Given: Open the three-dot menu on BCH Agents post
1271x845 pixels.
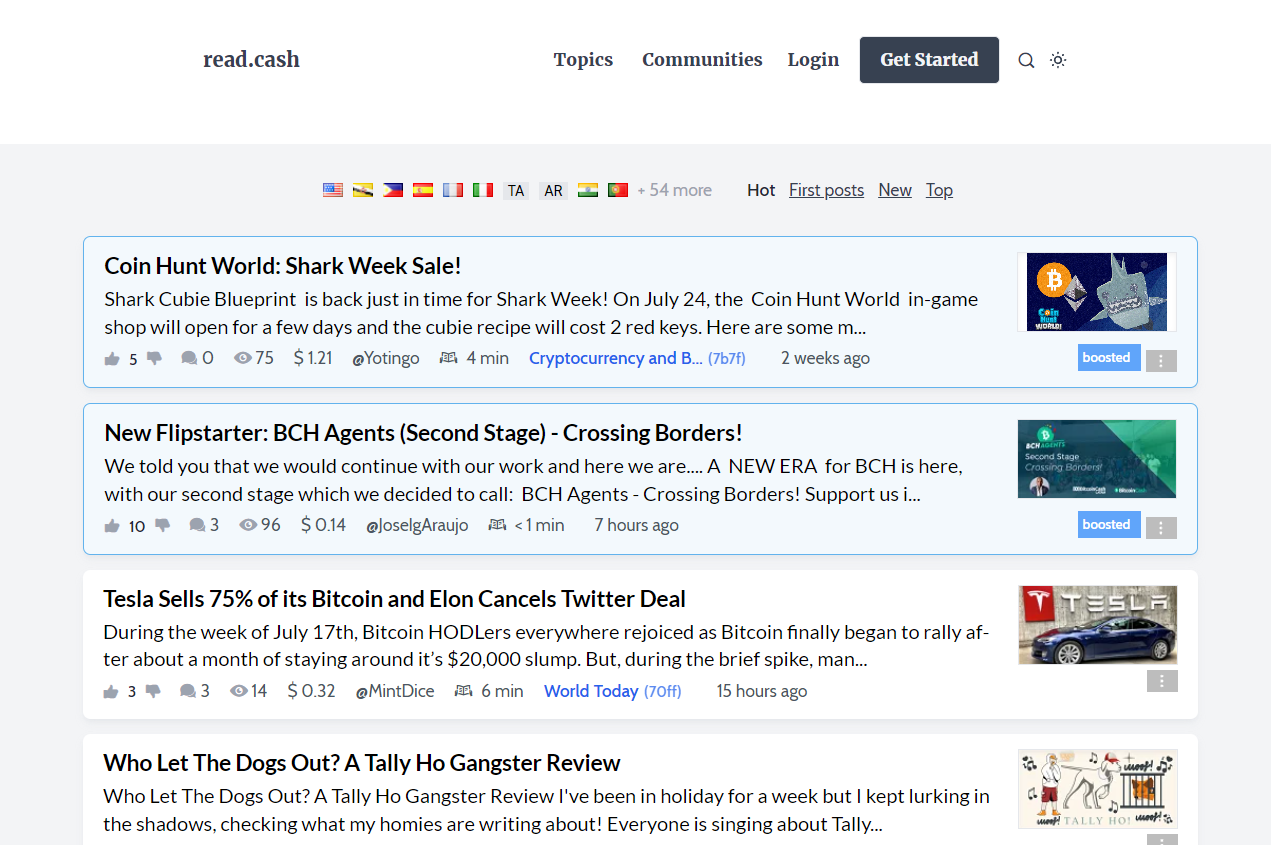Looking at the screenshot, I should (1161, 528).
